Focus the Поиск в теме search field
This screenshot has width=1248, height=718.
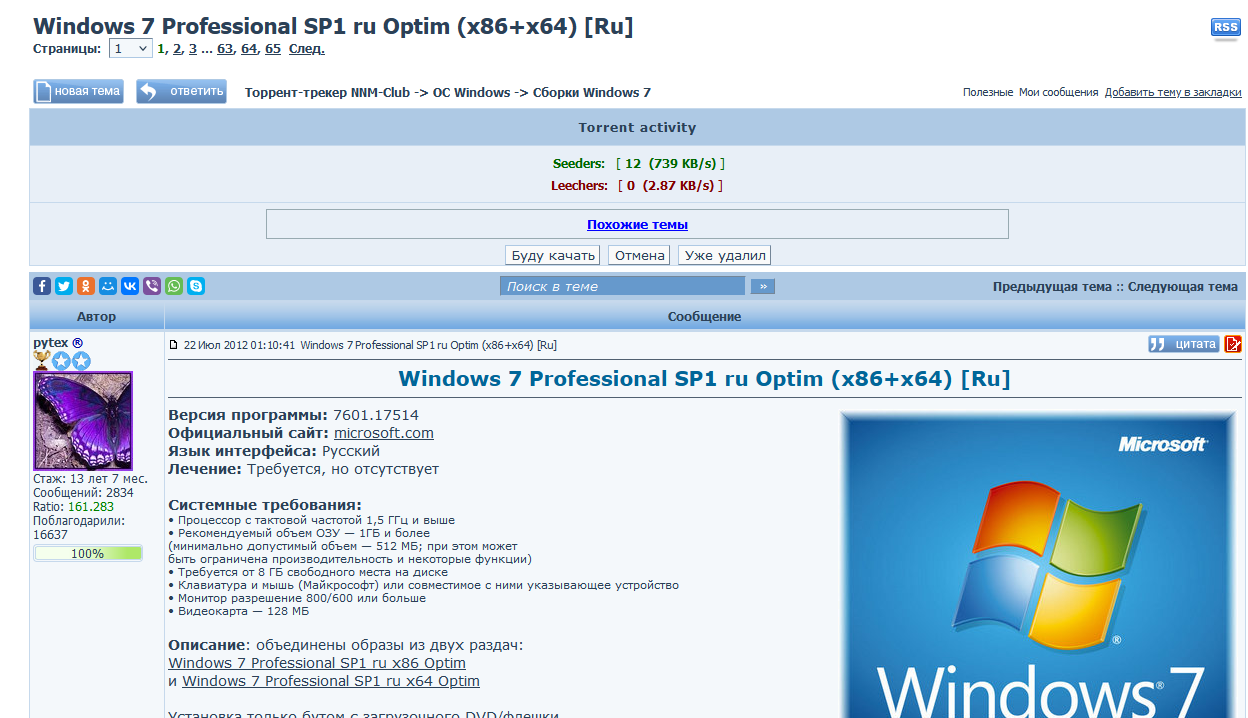(x=622, y=286)
